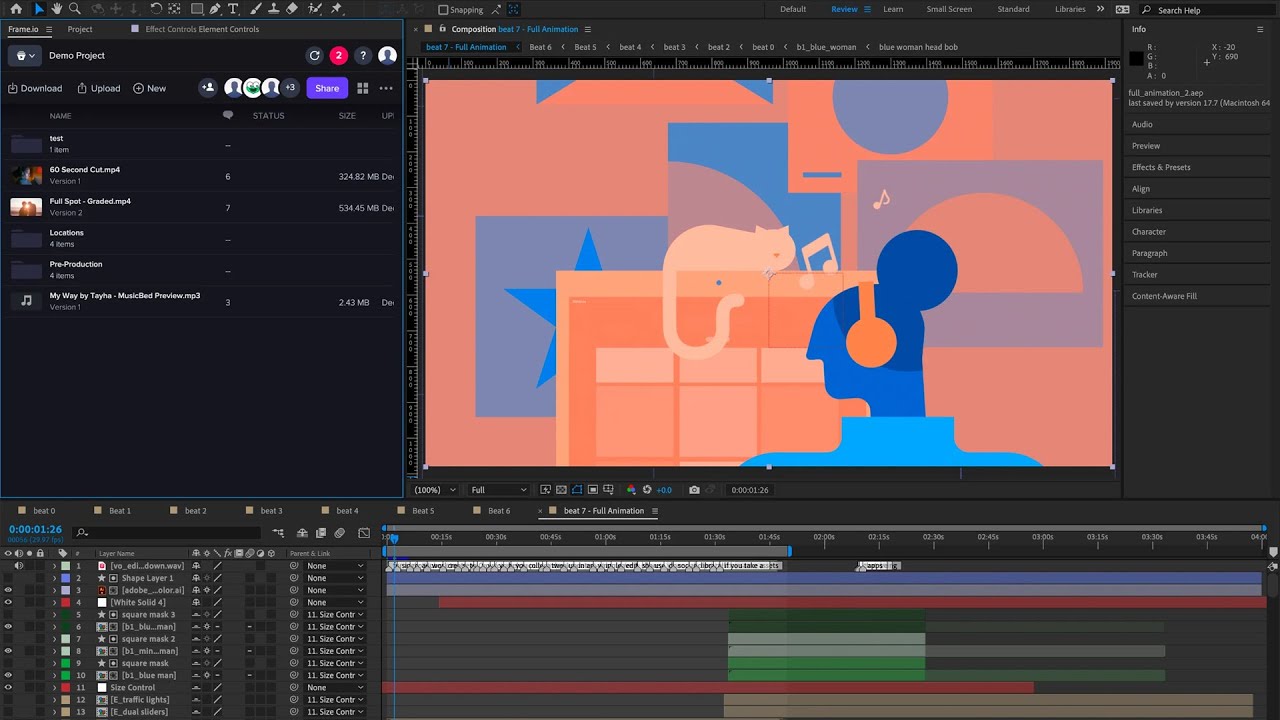Viewport: 1280px width, 720px height.
Task: Select the Brush tool
Action: coord(256,9)
